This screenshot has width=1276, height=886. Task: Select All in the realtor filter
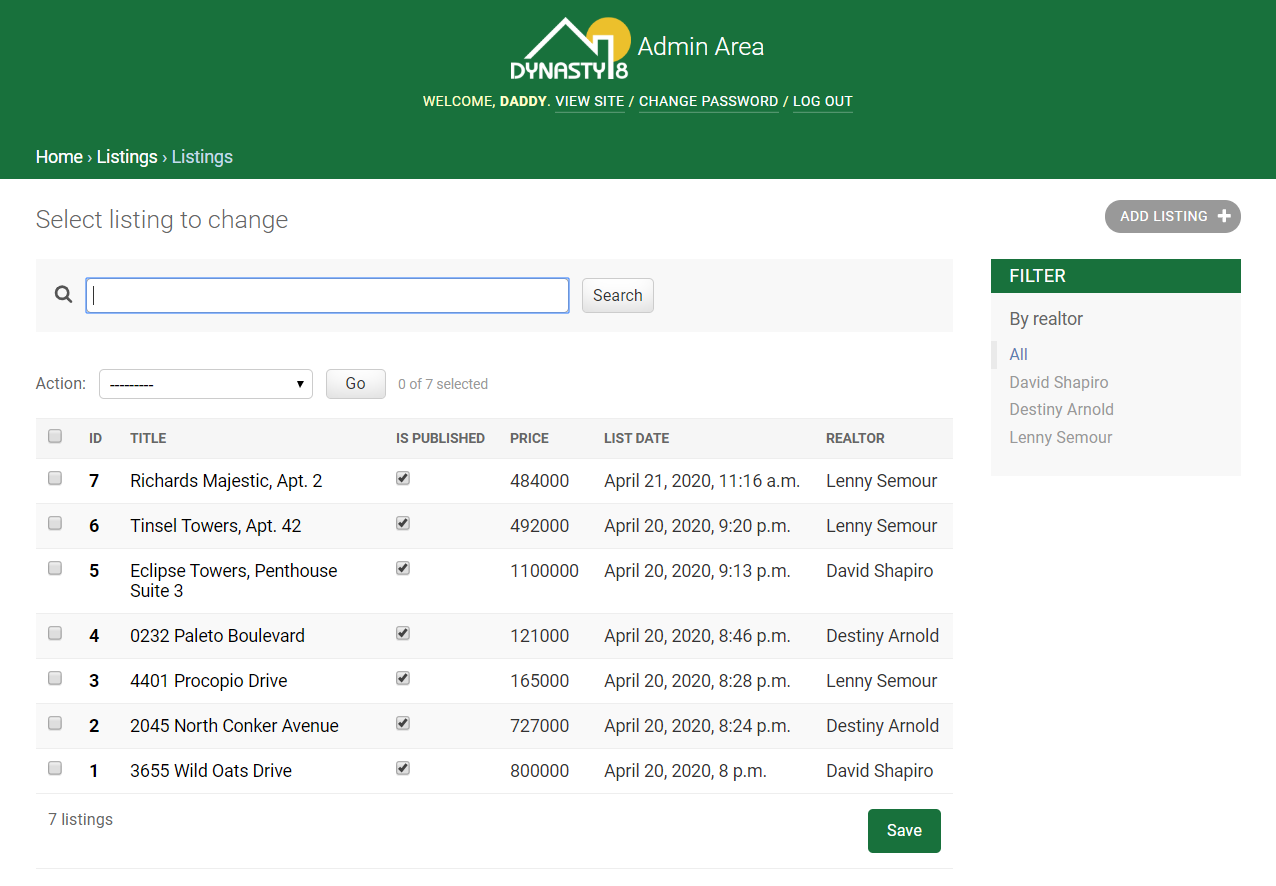pyautogui.click(x=1018, y=354)
